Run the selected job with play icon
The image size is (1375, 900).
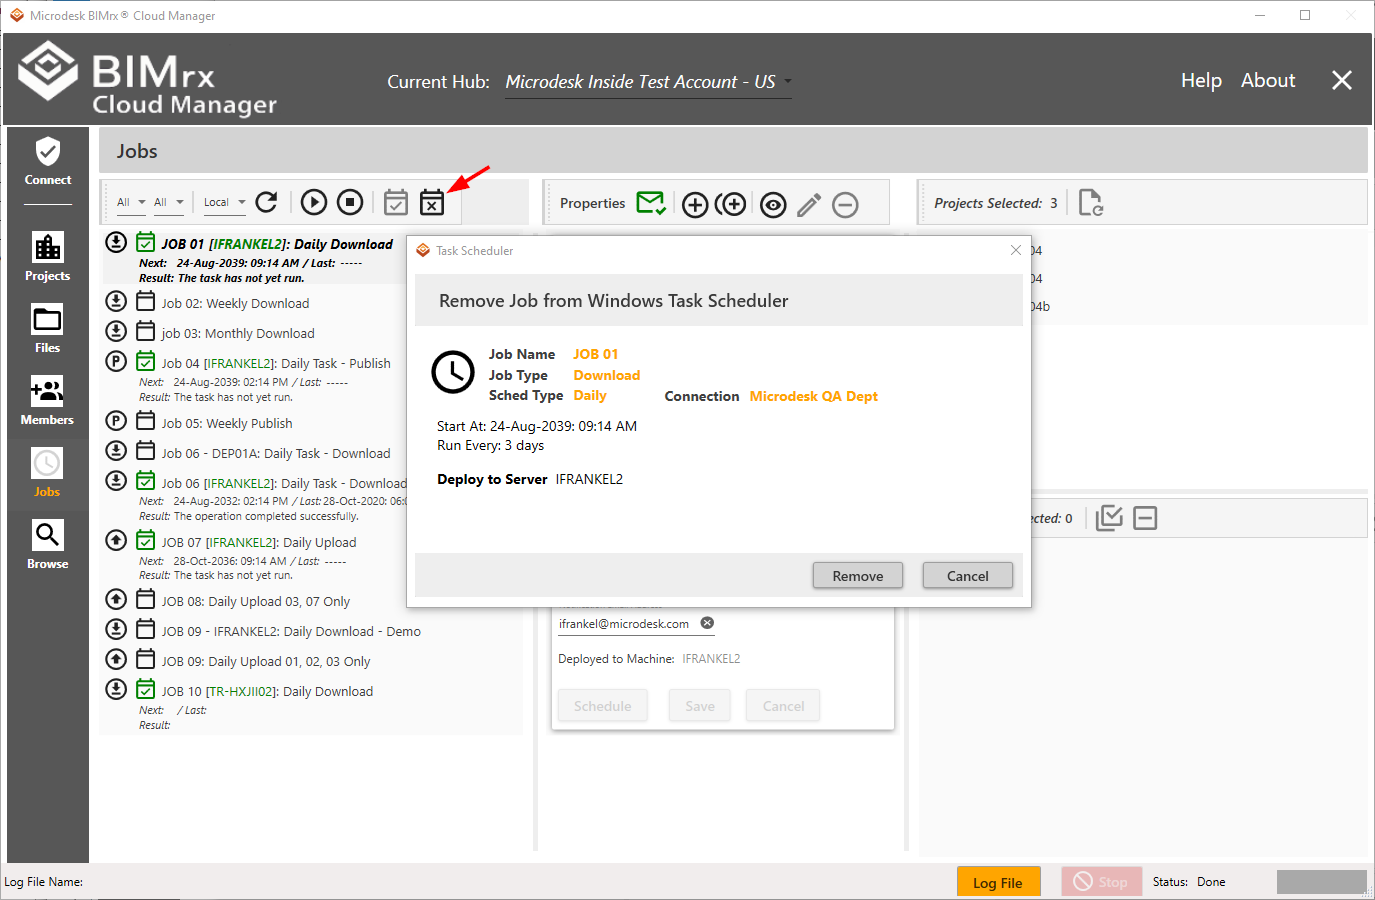(314, 202)
